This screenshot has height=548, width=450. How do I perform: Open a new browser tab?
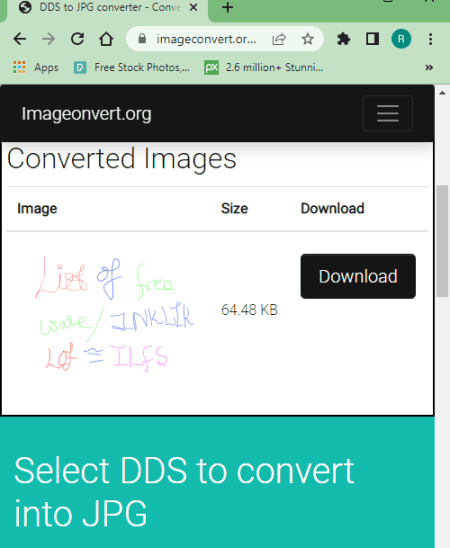pos(227,7)
